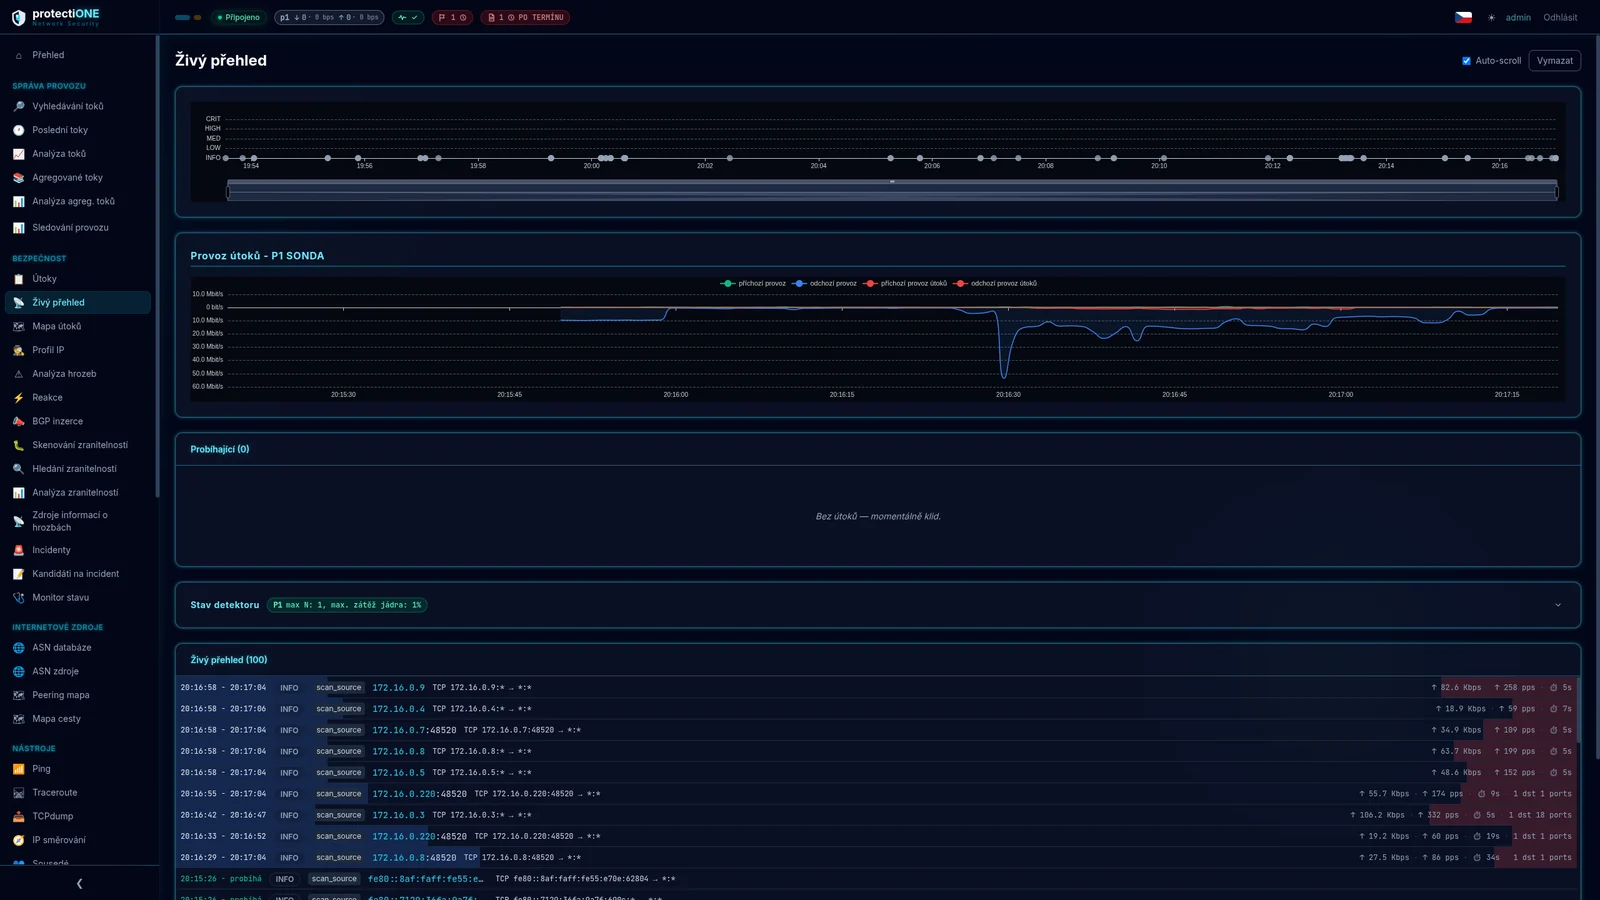Click the Profil IP detective icon
1600x900 pixels.
click(18, 350)
